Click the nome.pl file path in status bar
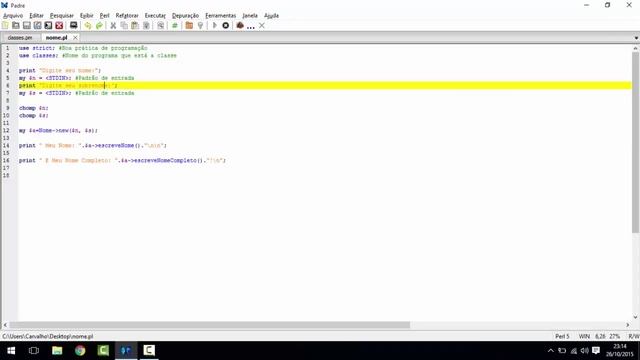This screenshot has width=640, height=360. click(x=48, y=336)
